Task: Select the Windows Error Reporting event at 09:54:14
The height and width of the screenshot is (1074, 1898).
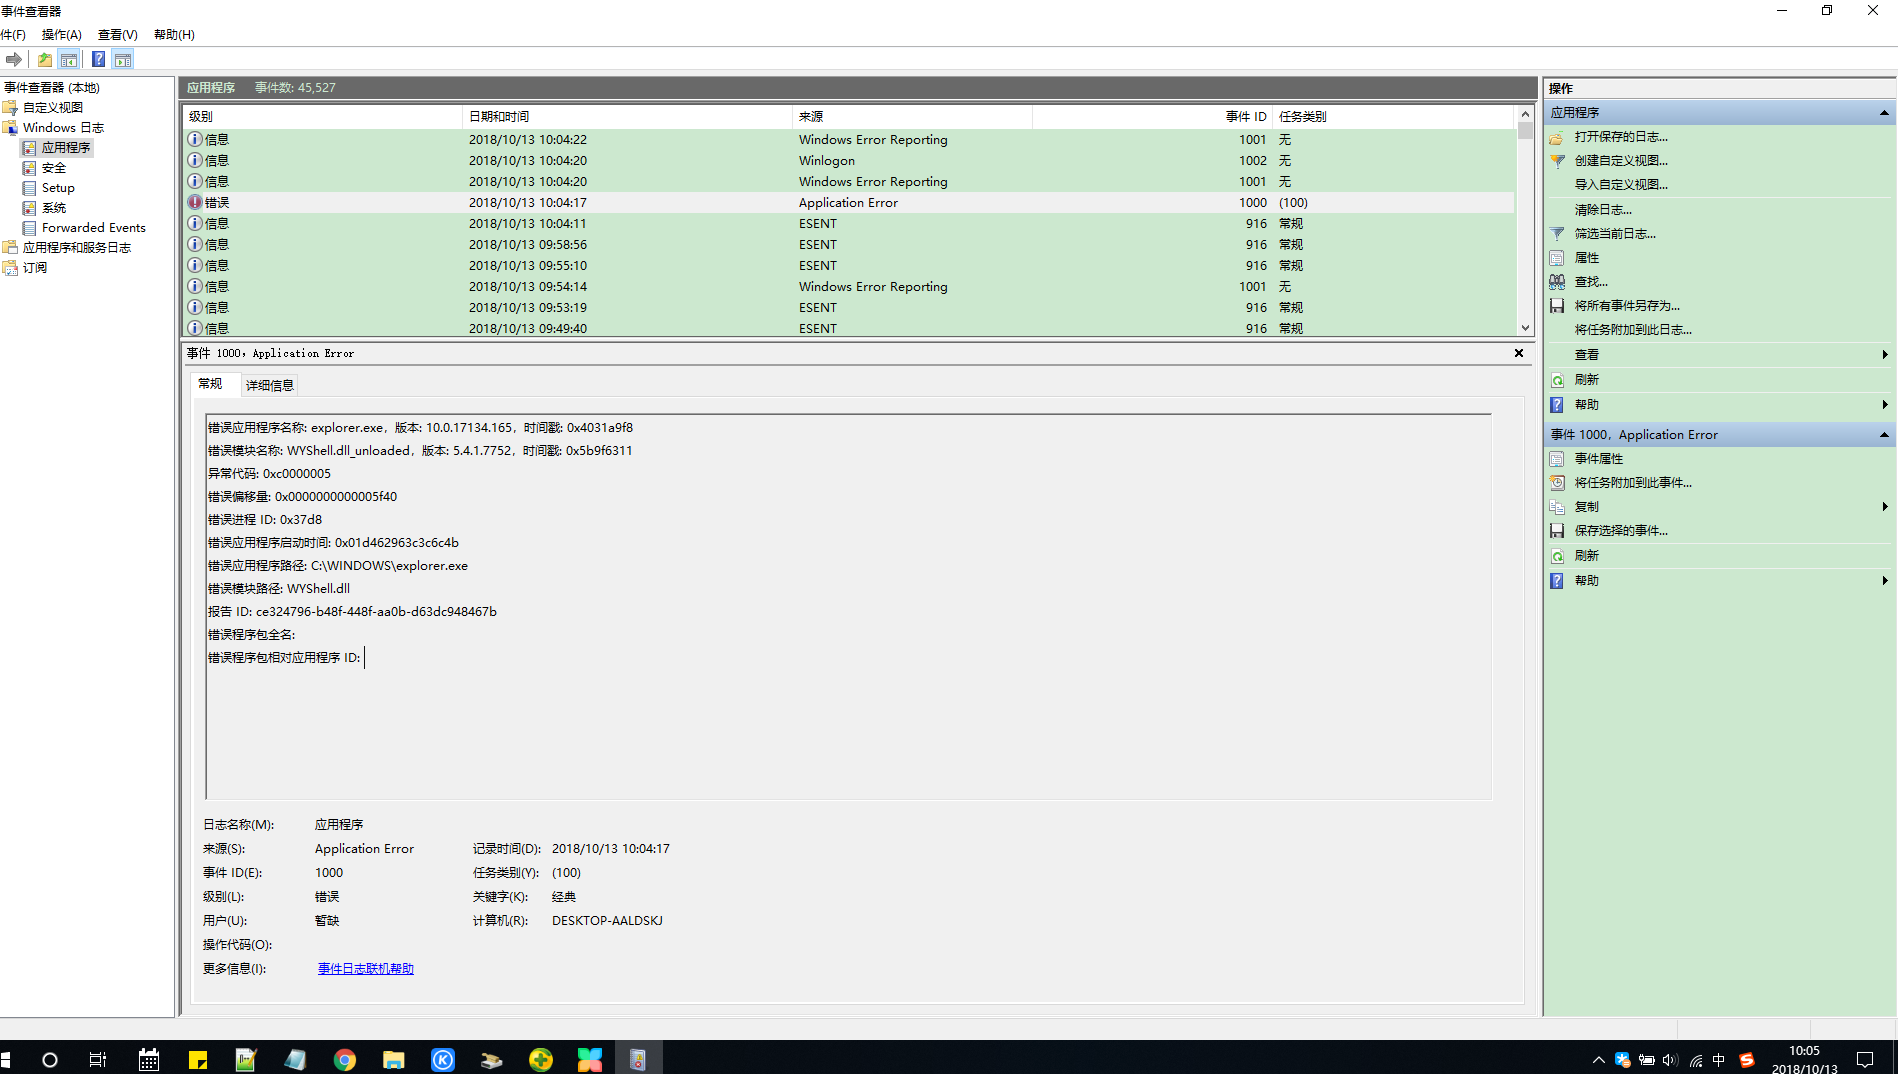Action: click(849, 287)
